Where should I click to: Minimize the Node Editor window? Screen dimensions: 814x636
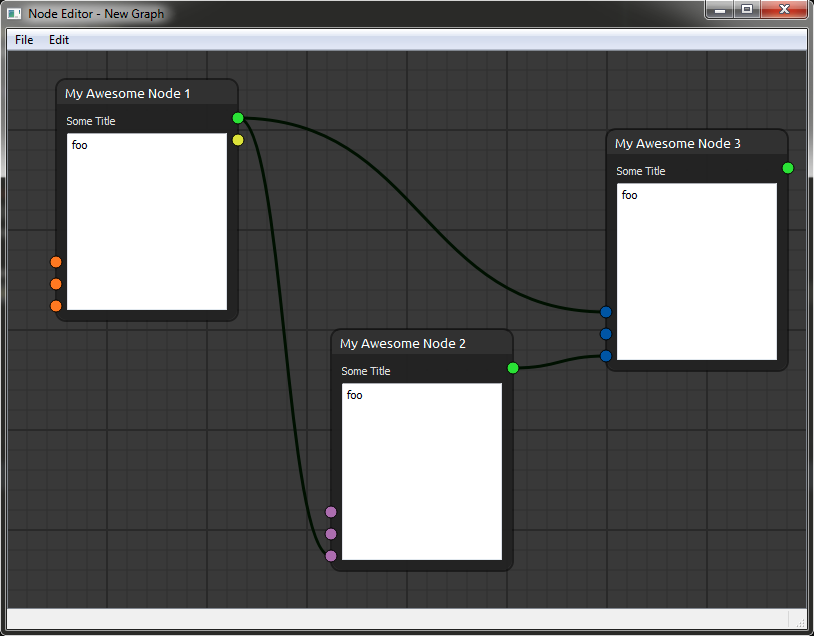point(720,9)
